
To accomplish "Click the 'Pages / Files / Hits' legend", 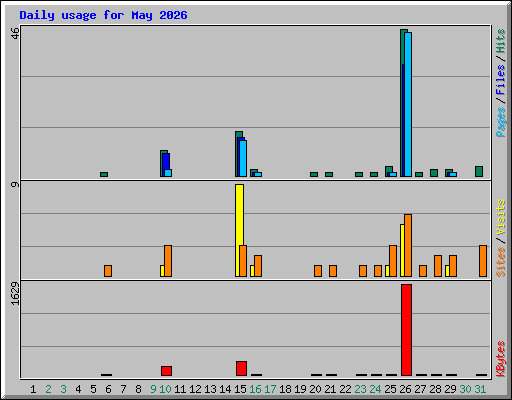I will (500, 83).
